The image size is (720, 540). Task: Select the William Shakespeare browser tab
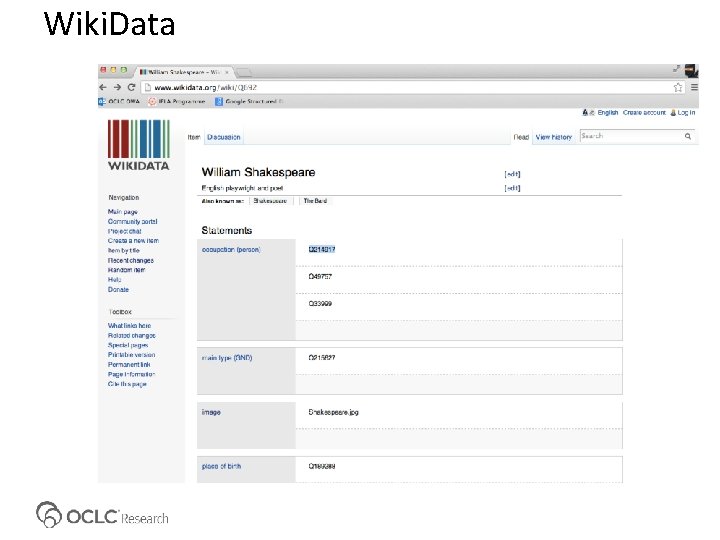coord(184,72)
